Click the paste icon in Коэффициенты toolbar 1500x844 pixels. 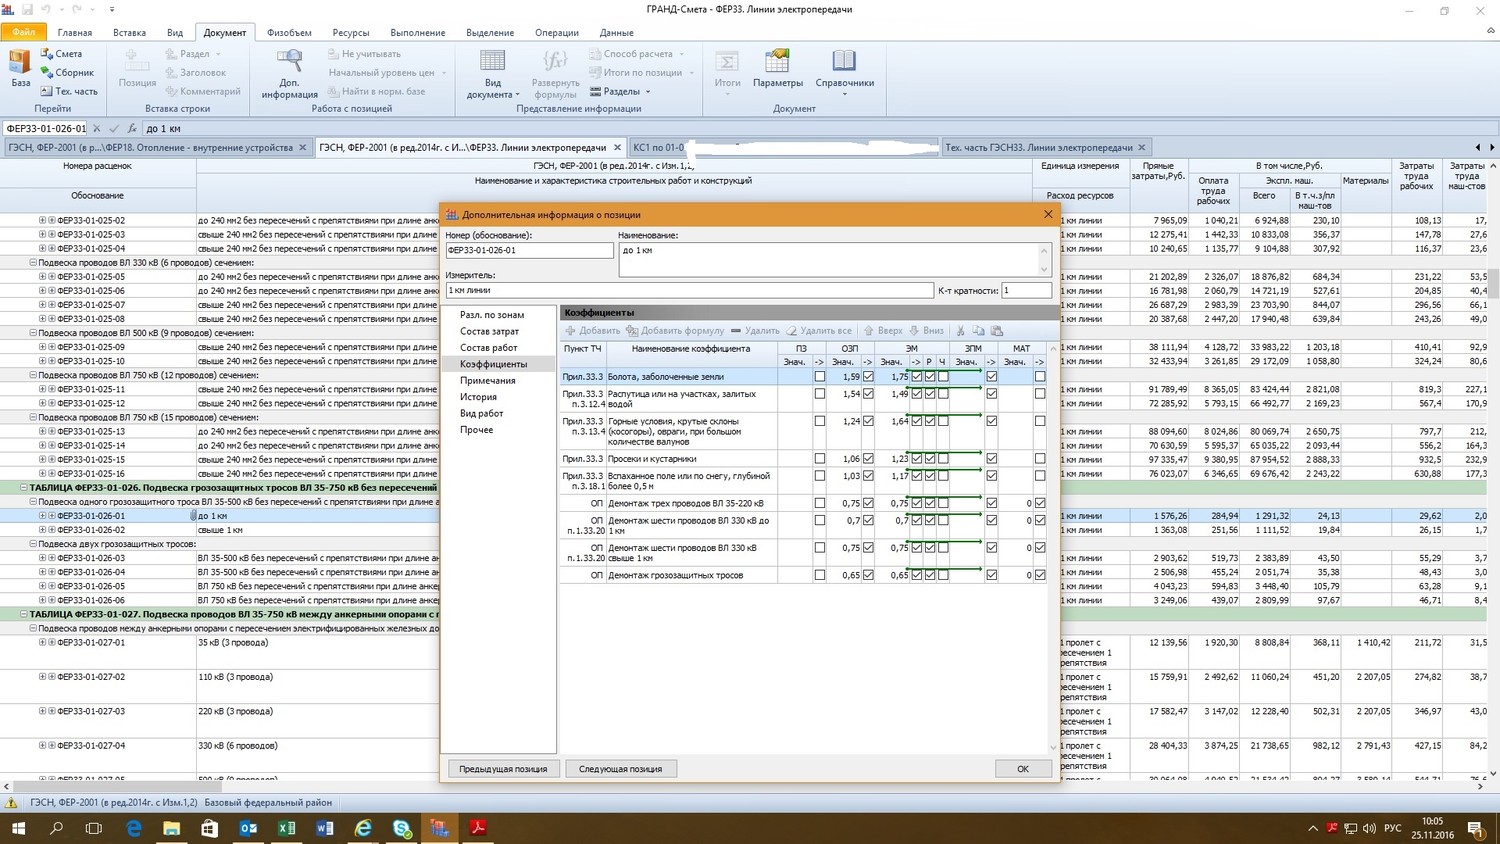(997, 331)
